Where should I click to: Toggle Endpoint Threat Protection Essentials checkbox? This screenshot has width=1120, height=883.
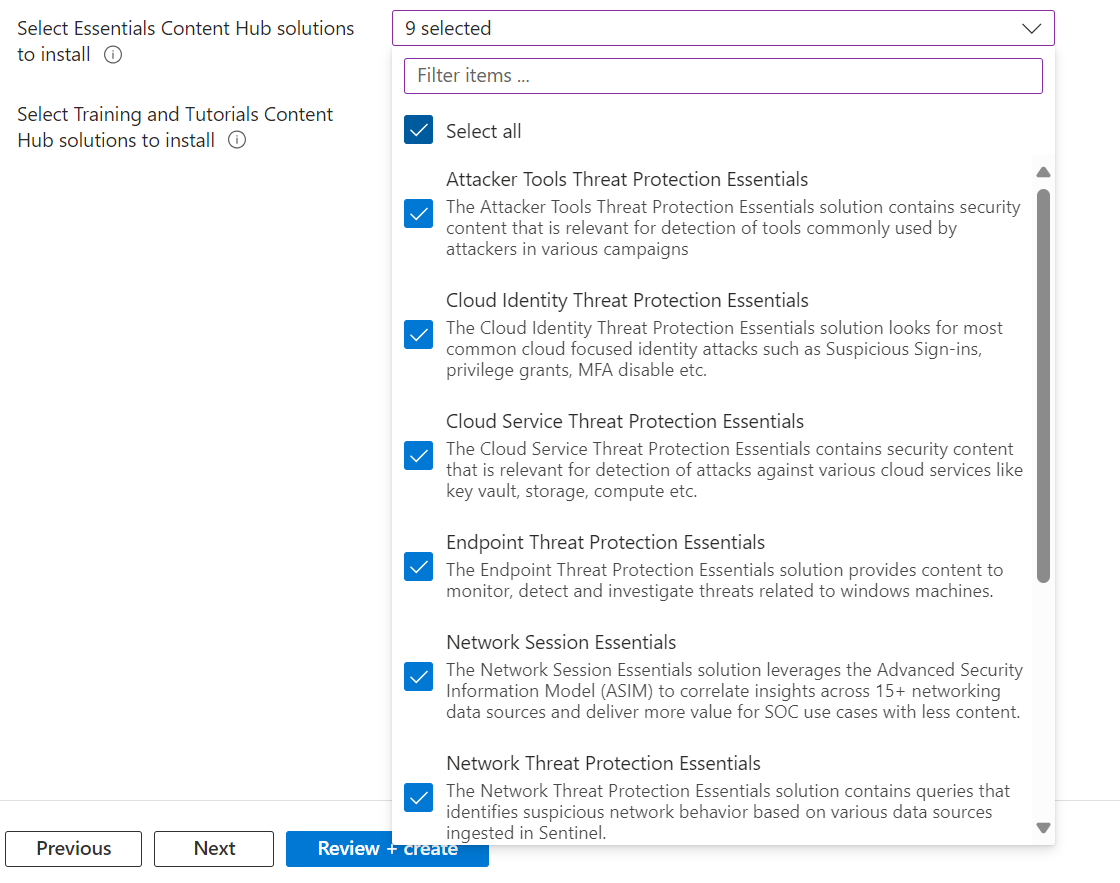(x=419, y=567)
